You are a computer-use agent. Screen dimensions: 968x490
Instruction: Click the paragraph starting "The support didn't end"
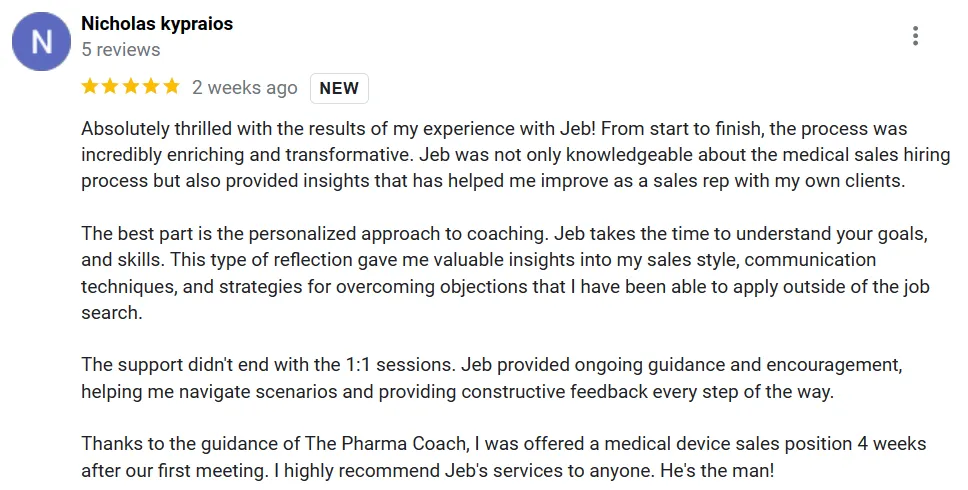[x=490, y=378]
